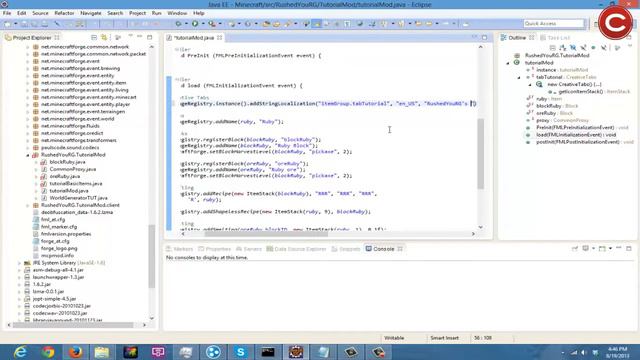Switch to the Outline tab
Viewport: 640px width, 360px height.
[x=516, y=38]
